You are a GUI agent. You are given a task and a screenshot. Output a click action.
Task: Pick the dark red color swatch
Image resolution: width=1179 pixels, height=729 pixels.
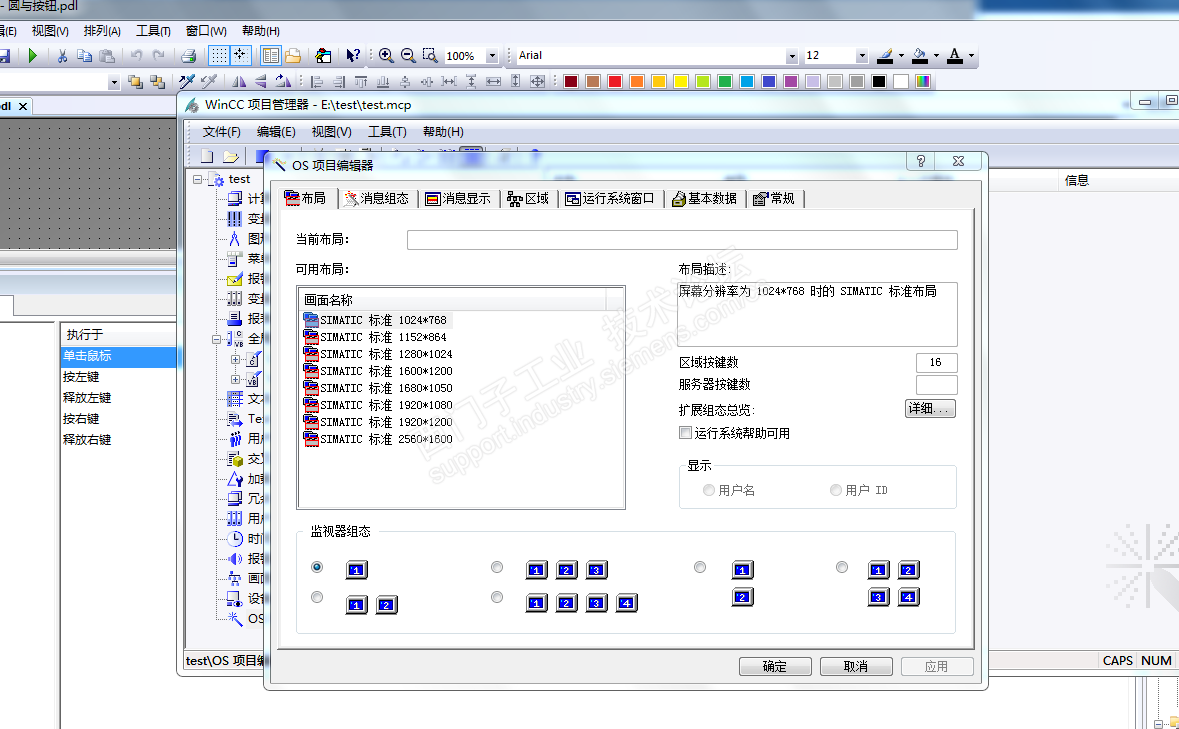point(571,81)
